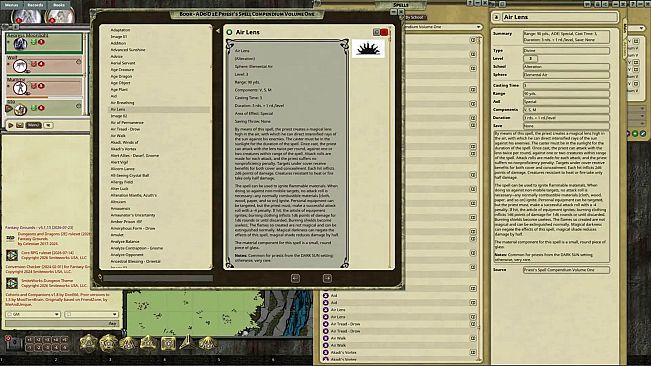This screenshot has width=651, height=366.
Task: Click the search field in book window
Action: click(158, 278)
